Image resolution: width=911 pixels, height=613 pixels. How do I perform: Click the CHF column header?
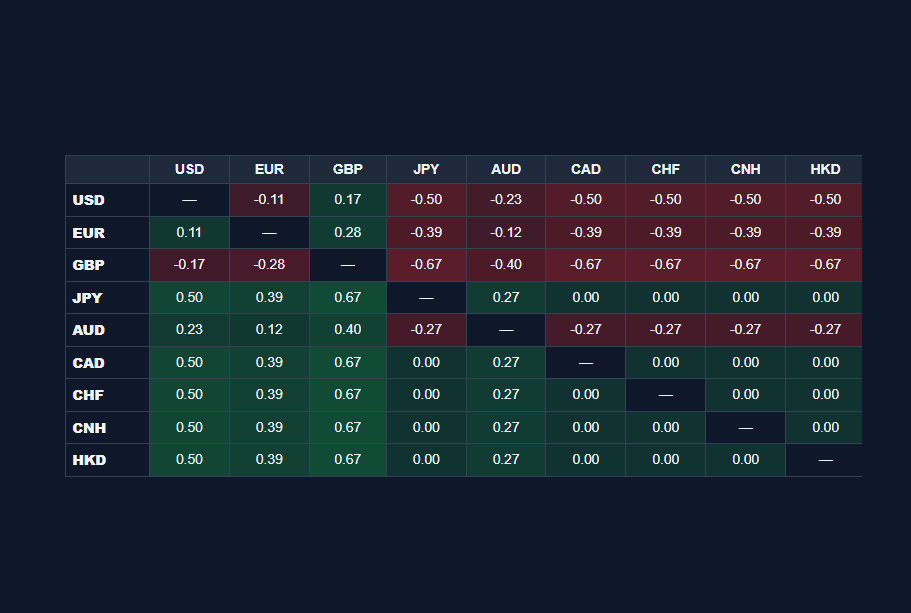click(x=665, y=170)
